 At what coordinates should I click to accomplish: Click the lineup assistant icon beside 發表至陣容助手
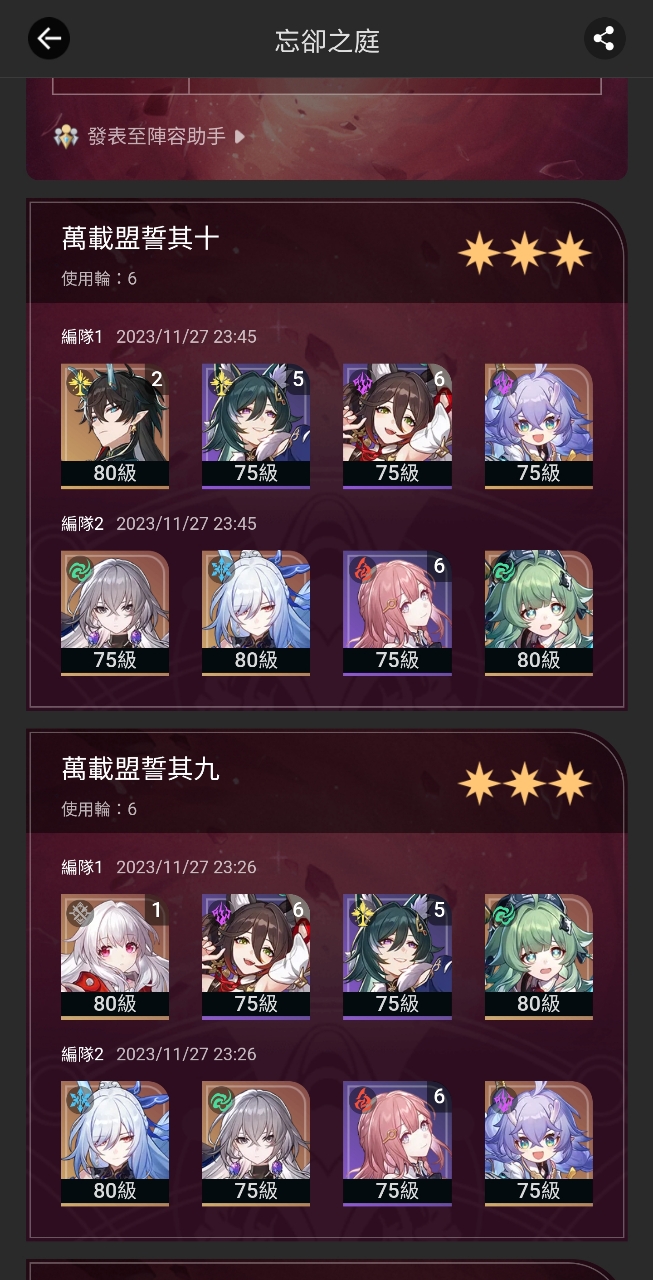tap(67, 136)
